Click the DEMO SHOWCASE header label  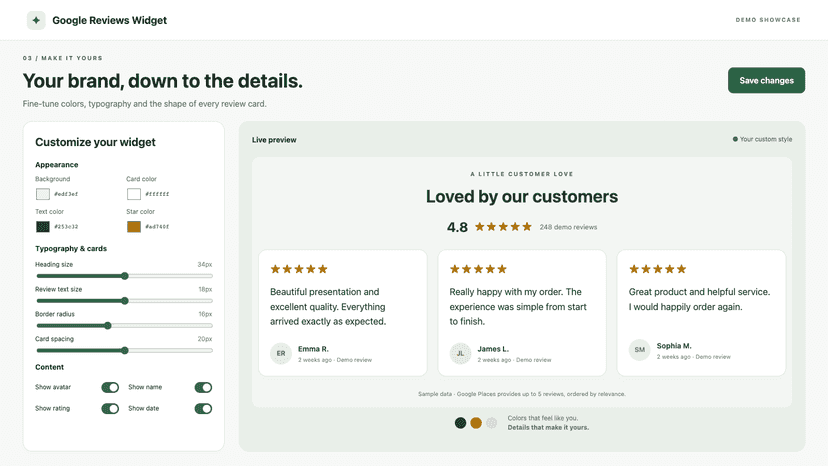pyautogui.click(x=768, y=20)
